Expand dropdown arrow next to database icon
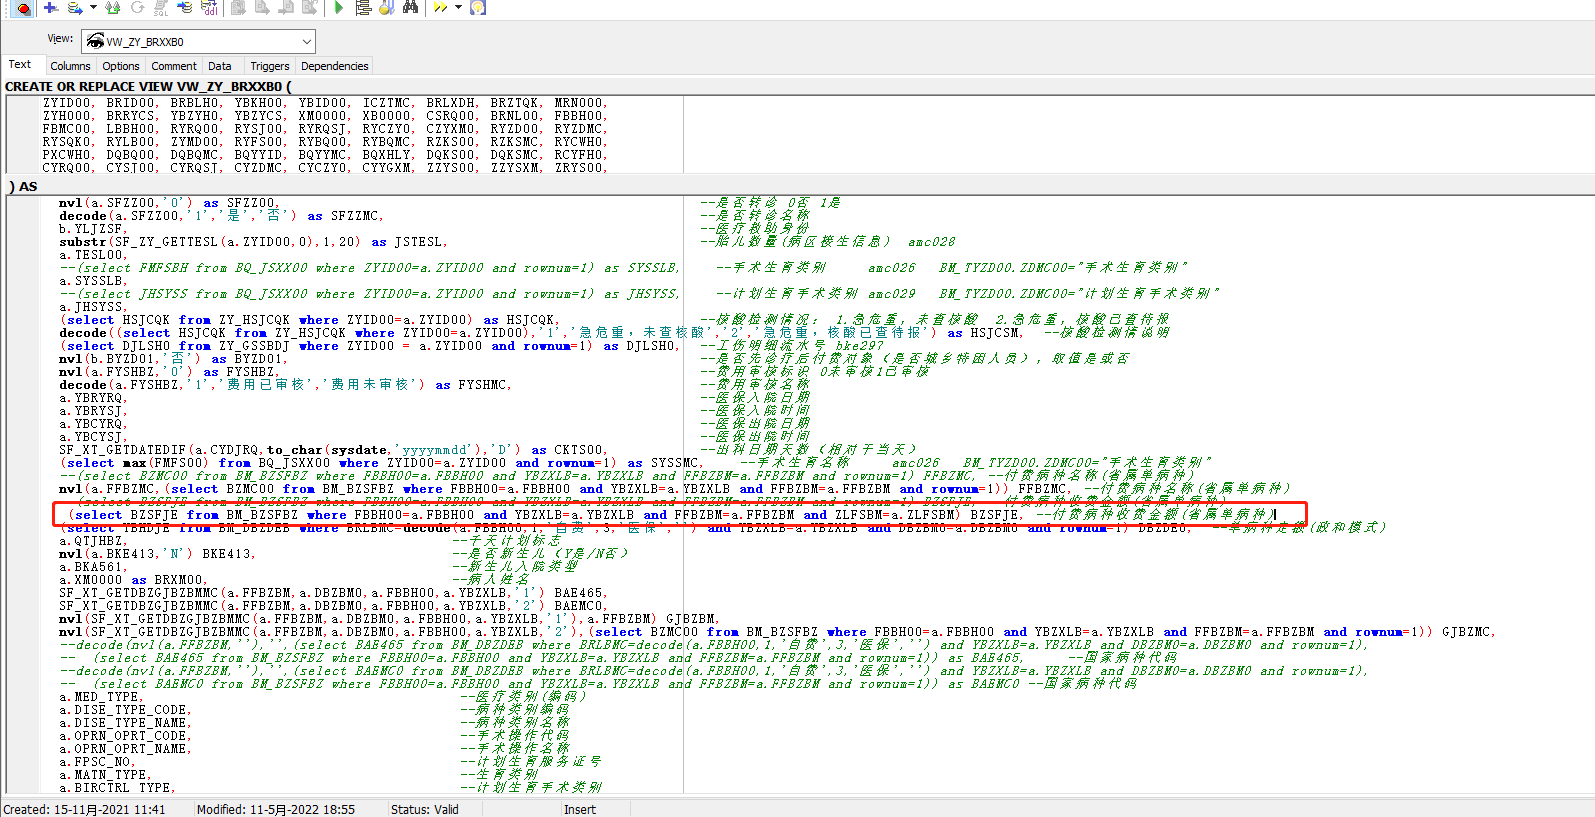Screen dimensions: 1595x817 pos(93,8)
